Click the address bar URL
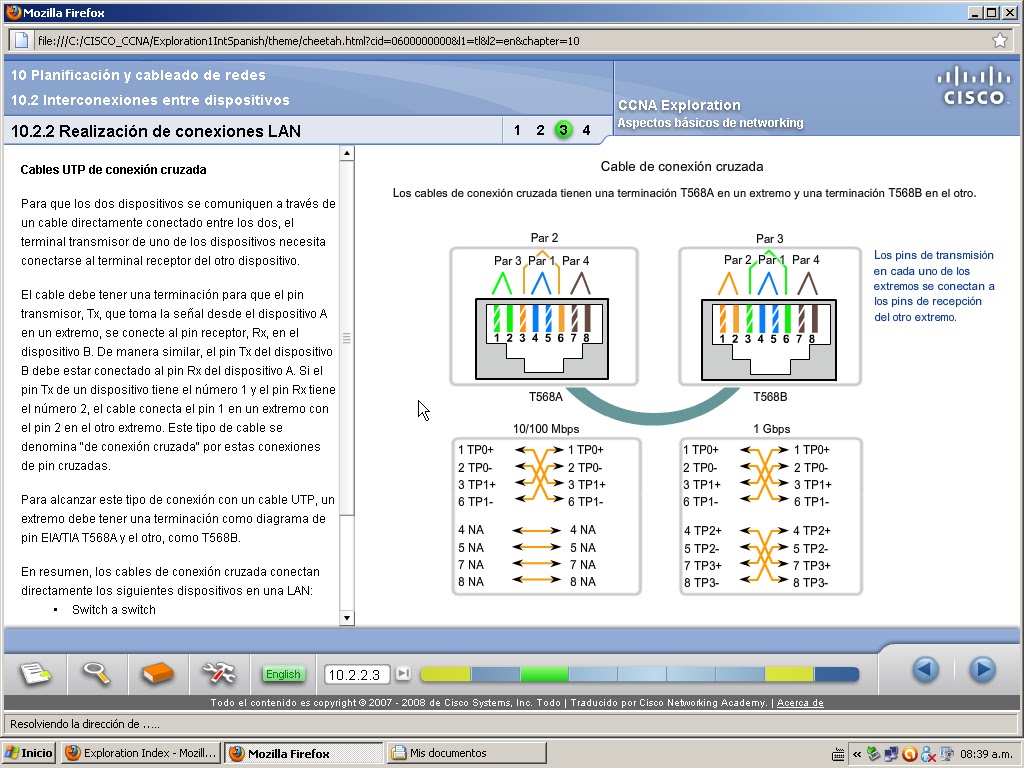 309,40
